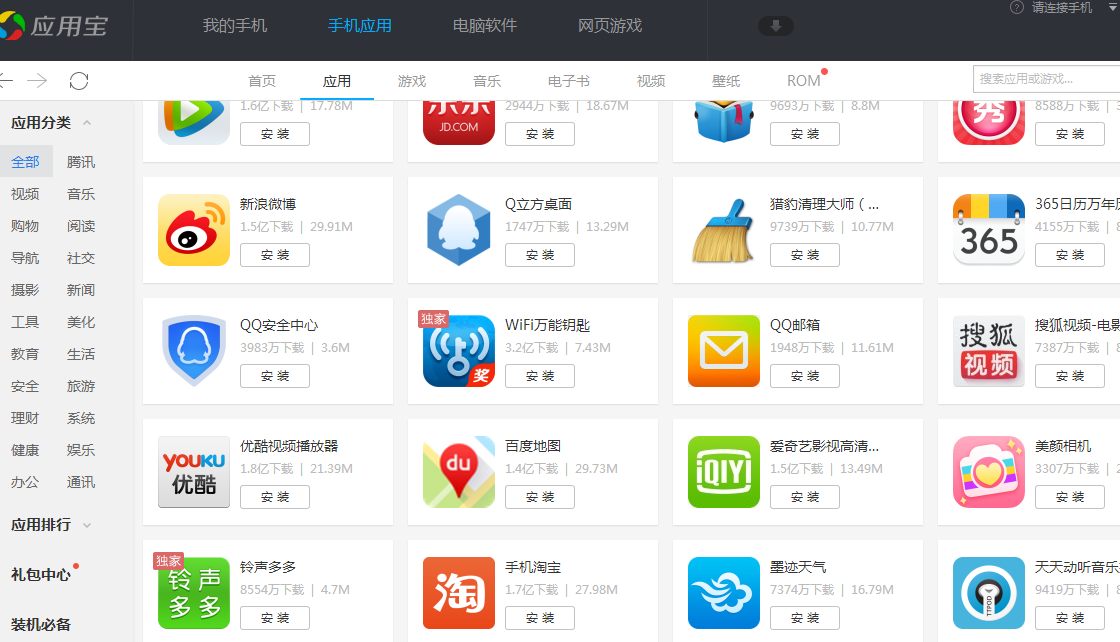1120x642 pixels.
Task: Collapse the 应用分类 section
Action: pos(87,123)
